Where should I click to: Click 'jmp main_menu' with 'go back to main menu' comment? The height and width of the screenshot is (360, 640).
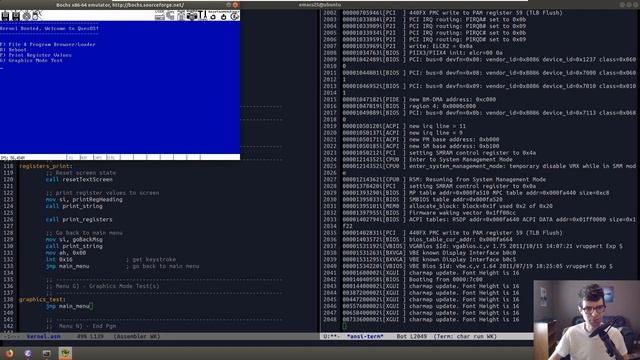click(122, 267)
